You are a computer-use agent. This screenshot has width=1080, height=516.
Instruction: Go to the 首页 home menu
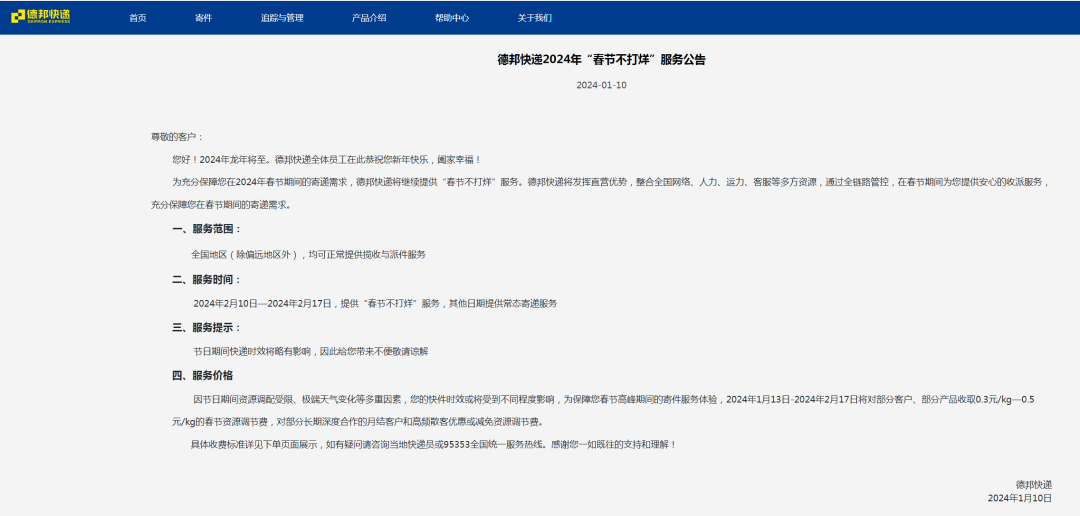pos(138,18)
